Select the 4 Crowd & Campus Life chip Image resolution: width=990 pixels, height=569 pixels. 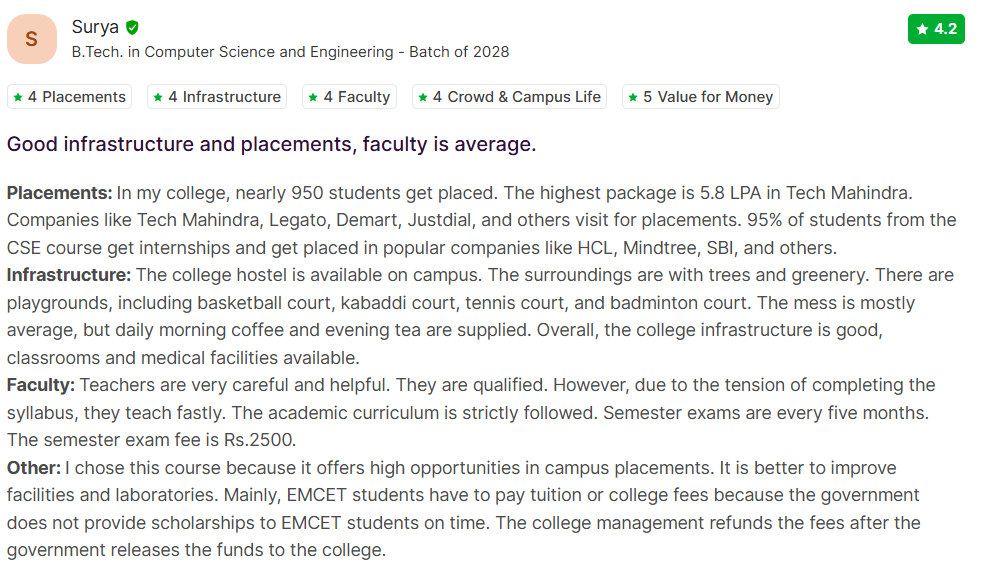pos(509,97)
